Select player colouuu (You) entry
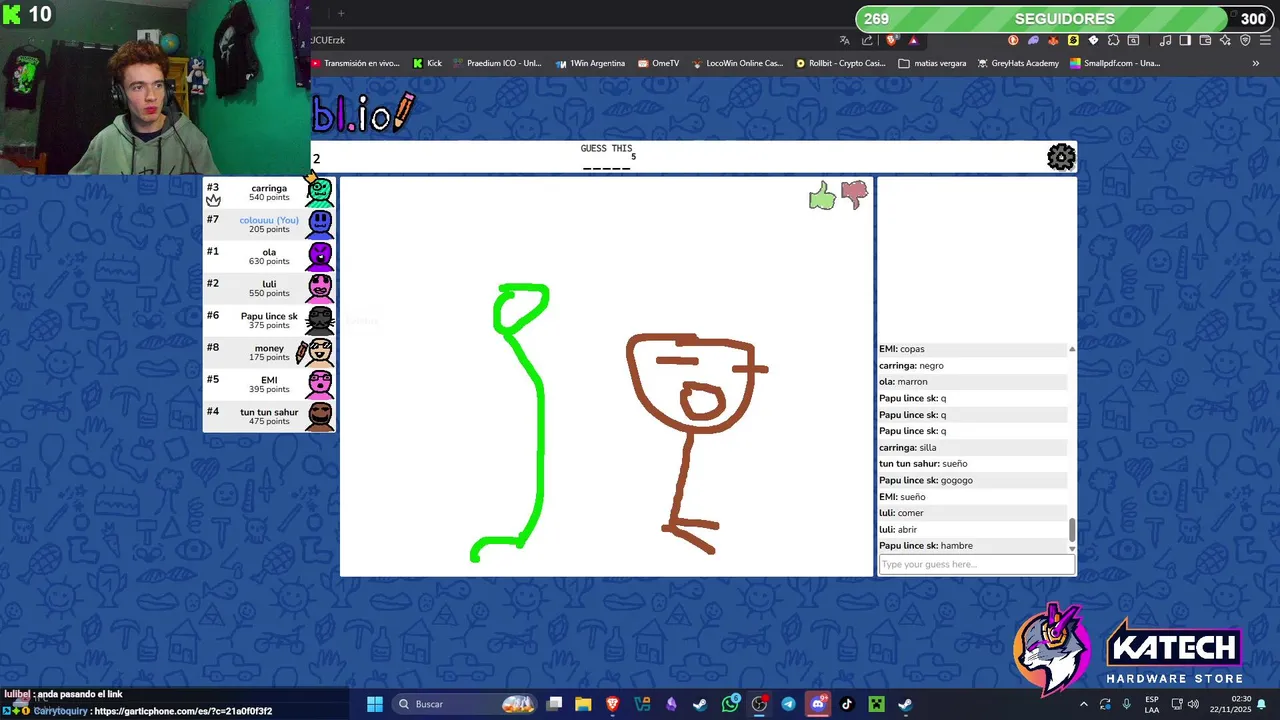The image size is (1280, 720). click(x=269, y=224)
